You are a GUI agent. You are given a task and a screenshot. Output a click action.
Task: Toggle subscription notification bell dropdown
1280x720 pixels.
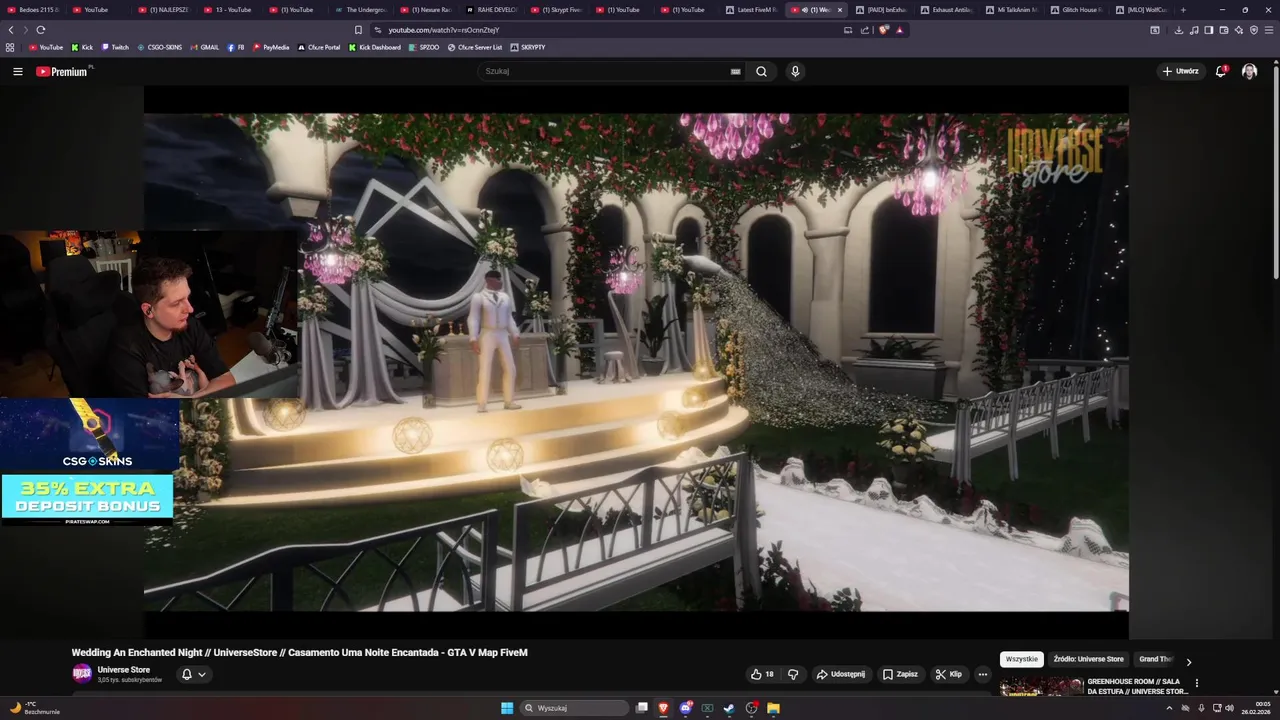click(193, 674)
